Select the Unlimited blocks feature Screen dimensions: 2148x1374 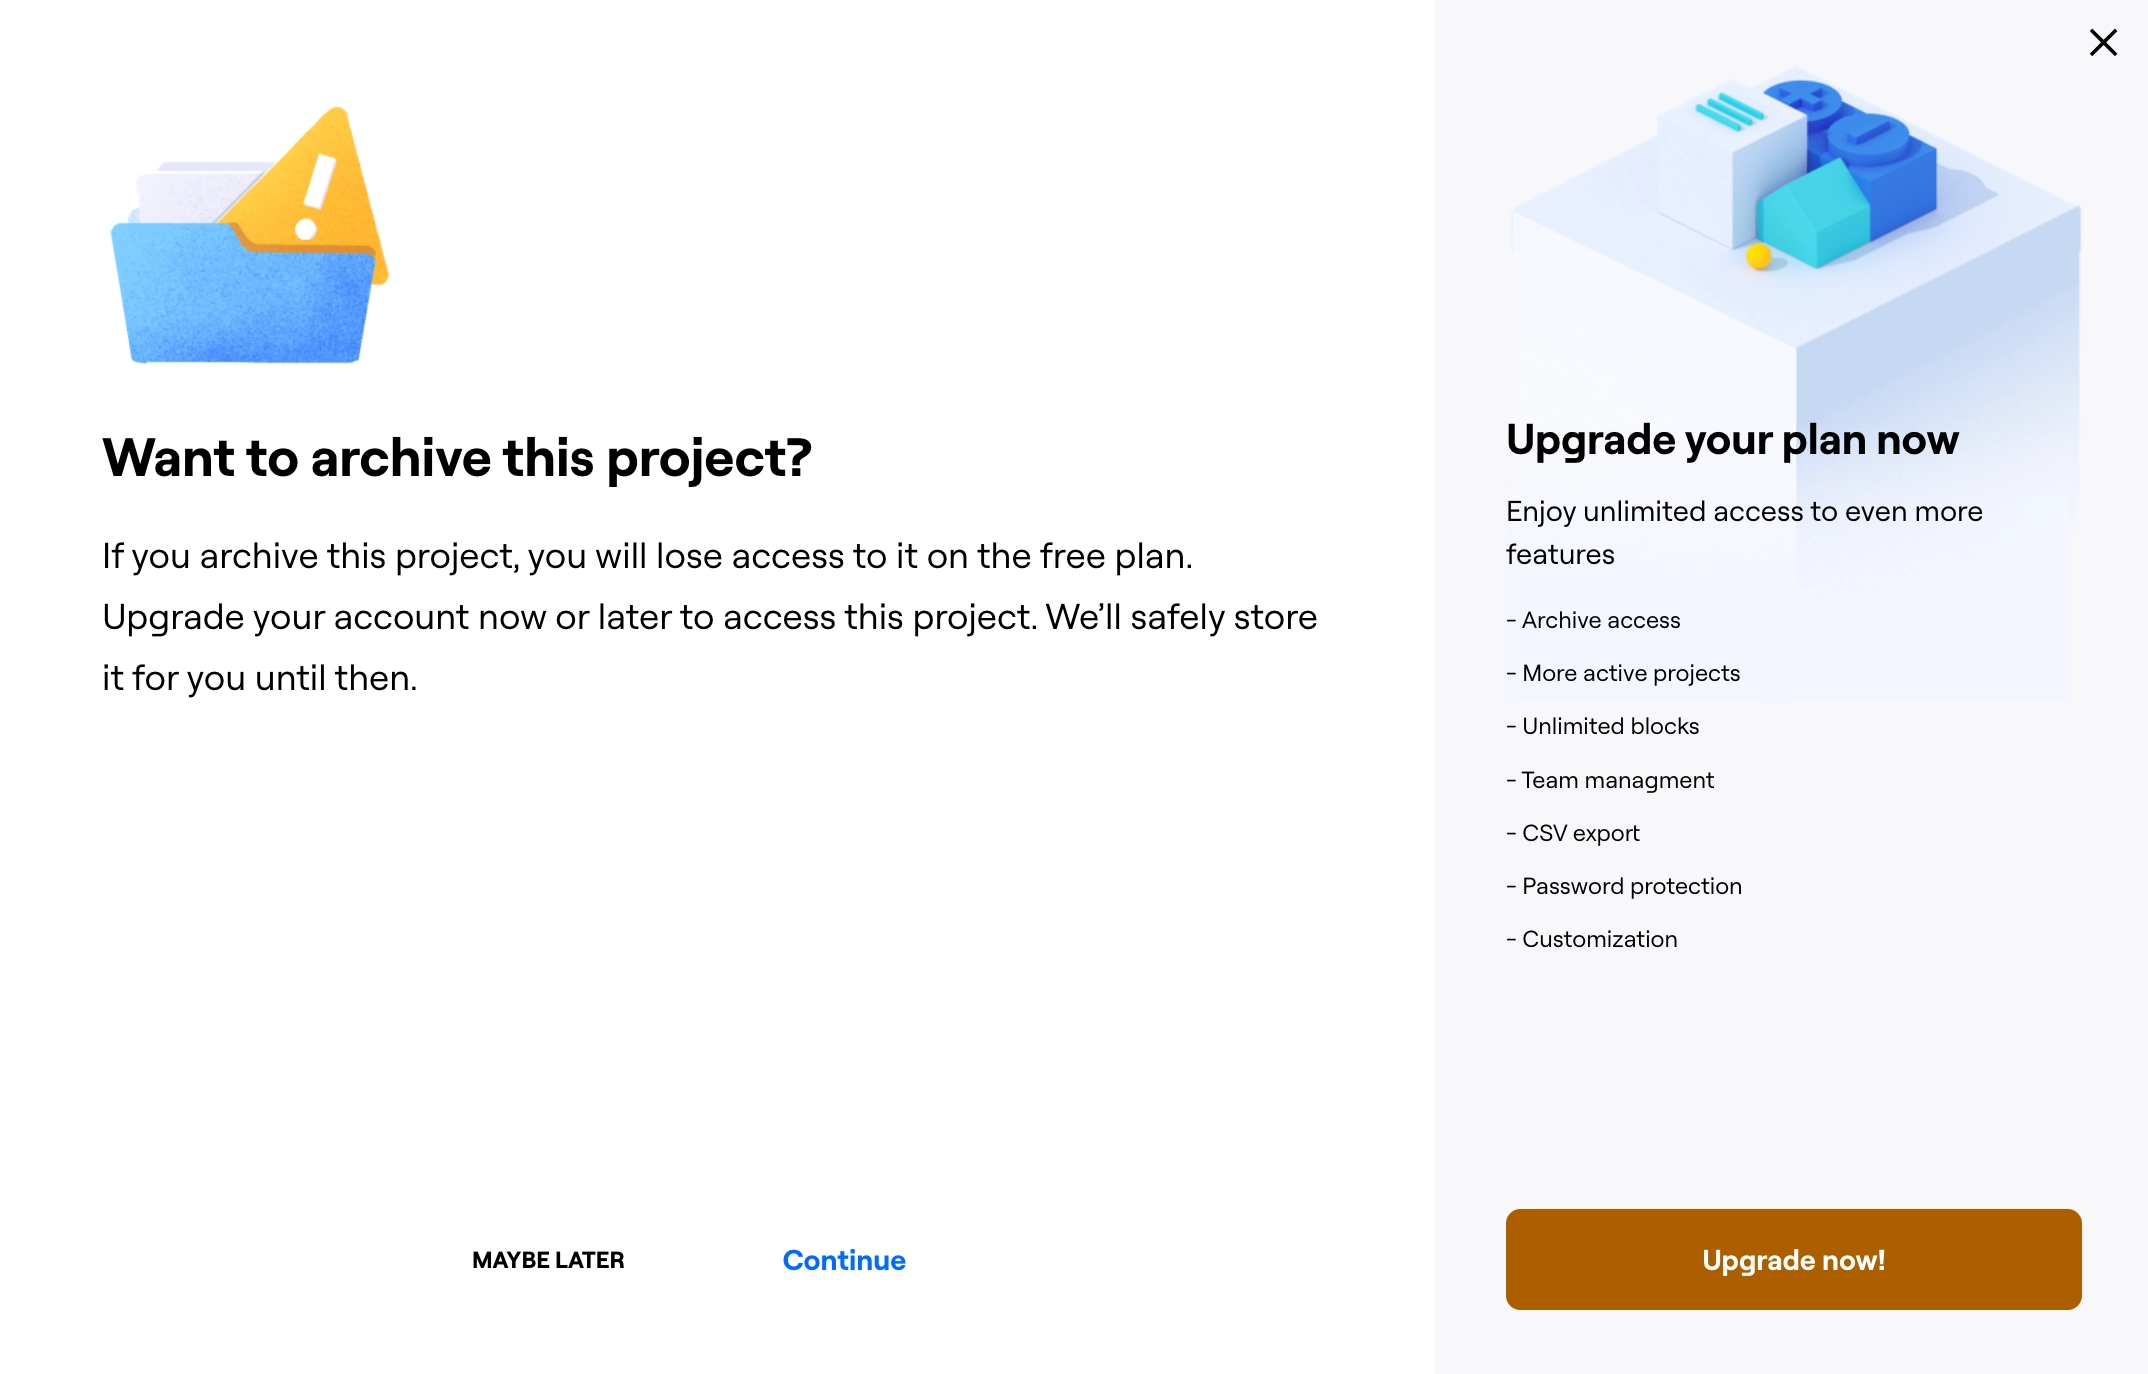(x=1602, y=726)
